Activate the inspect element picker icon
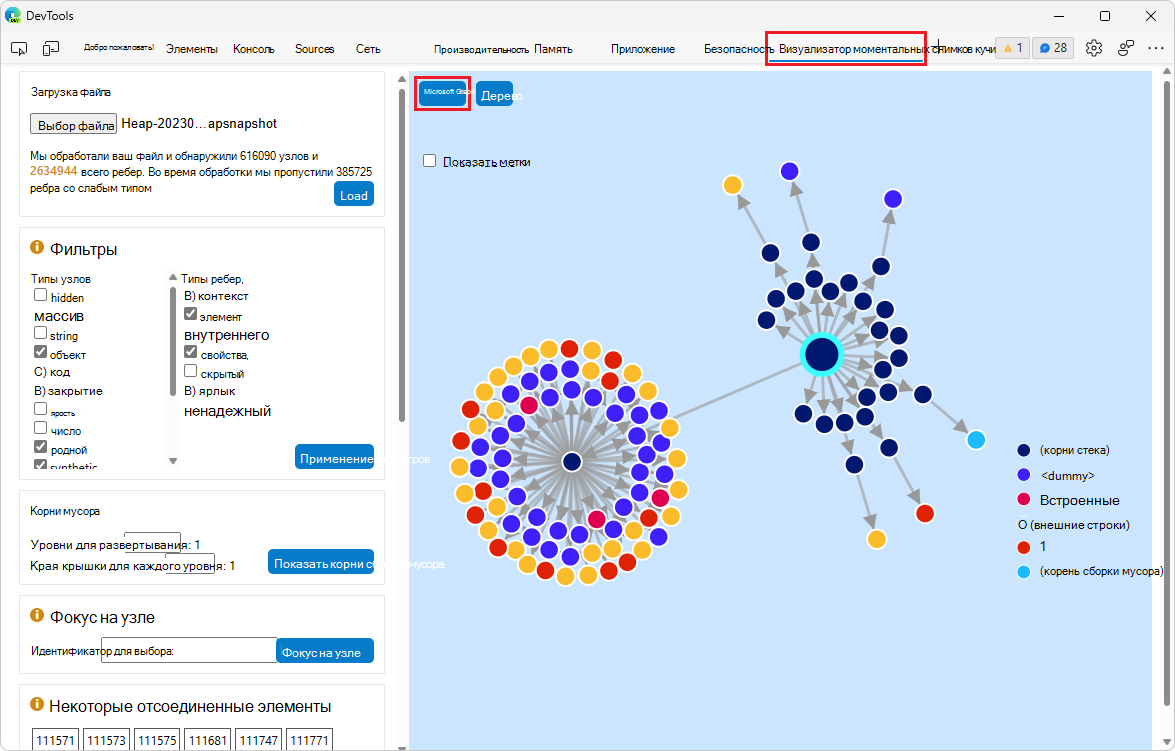 coord(19,49)
